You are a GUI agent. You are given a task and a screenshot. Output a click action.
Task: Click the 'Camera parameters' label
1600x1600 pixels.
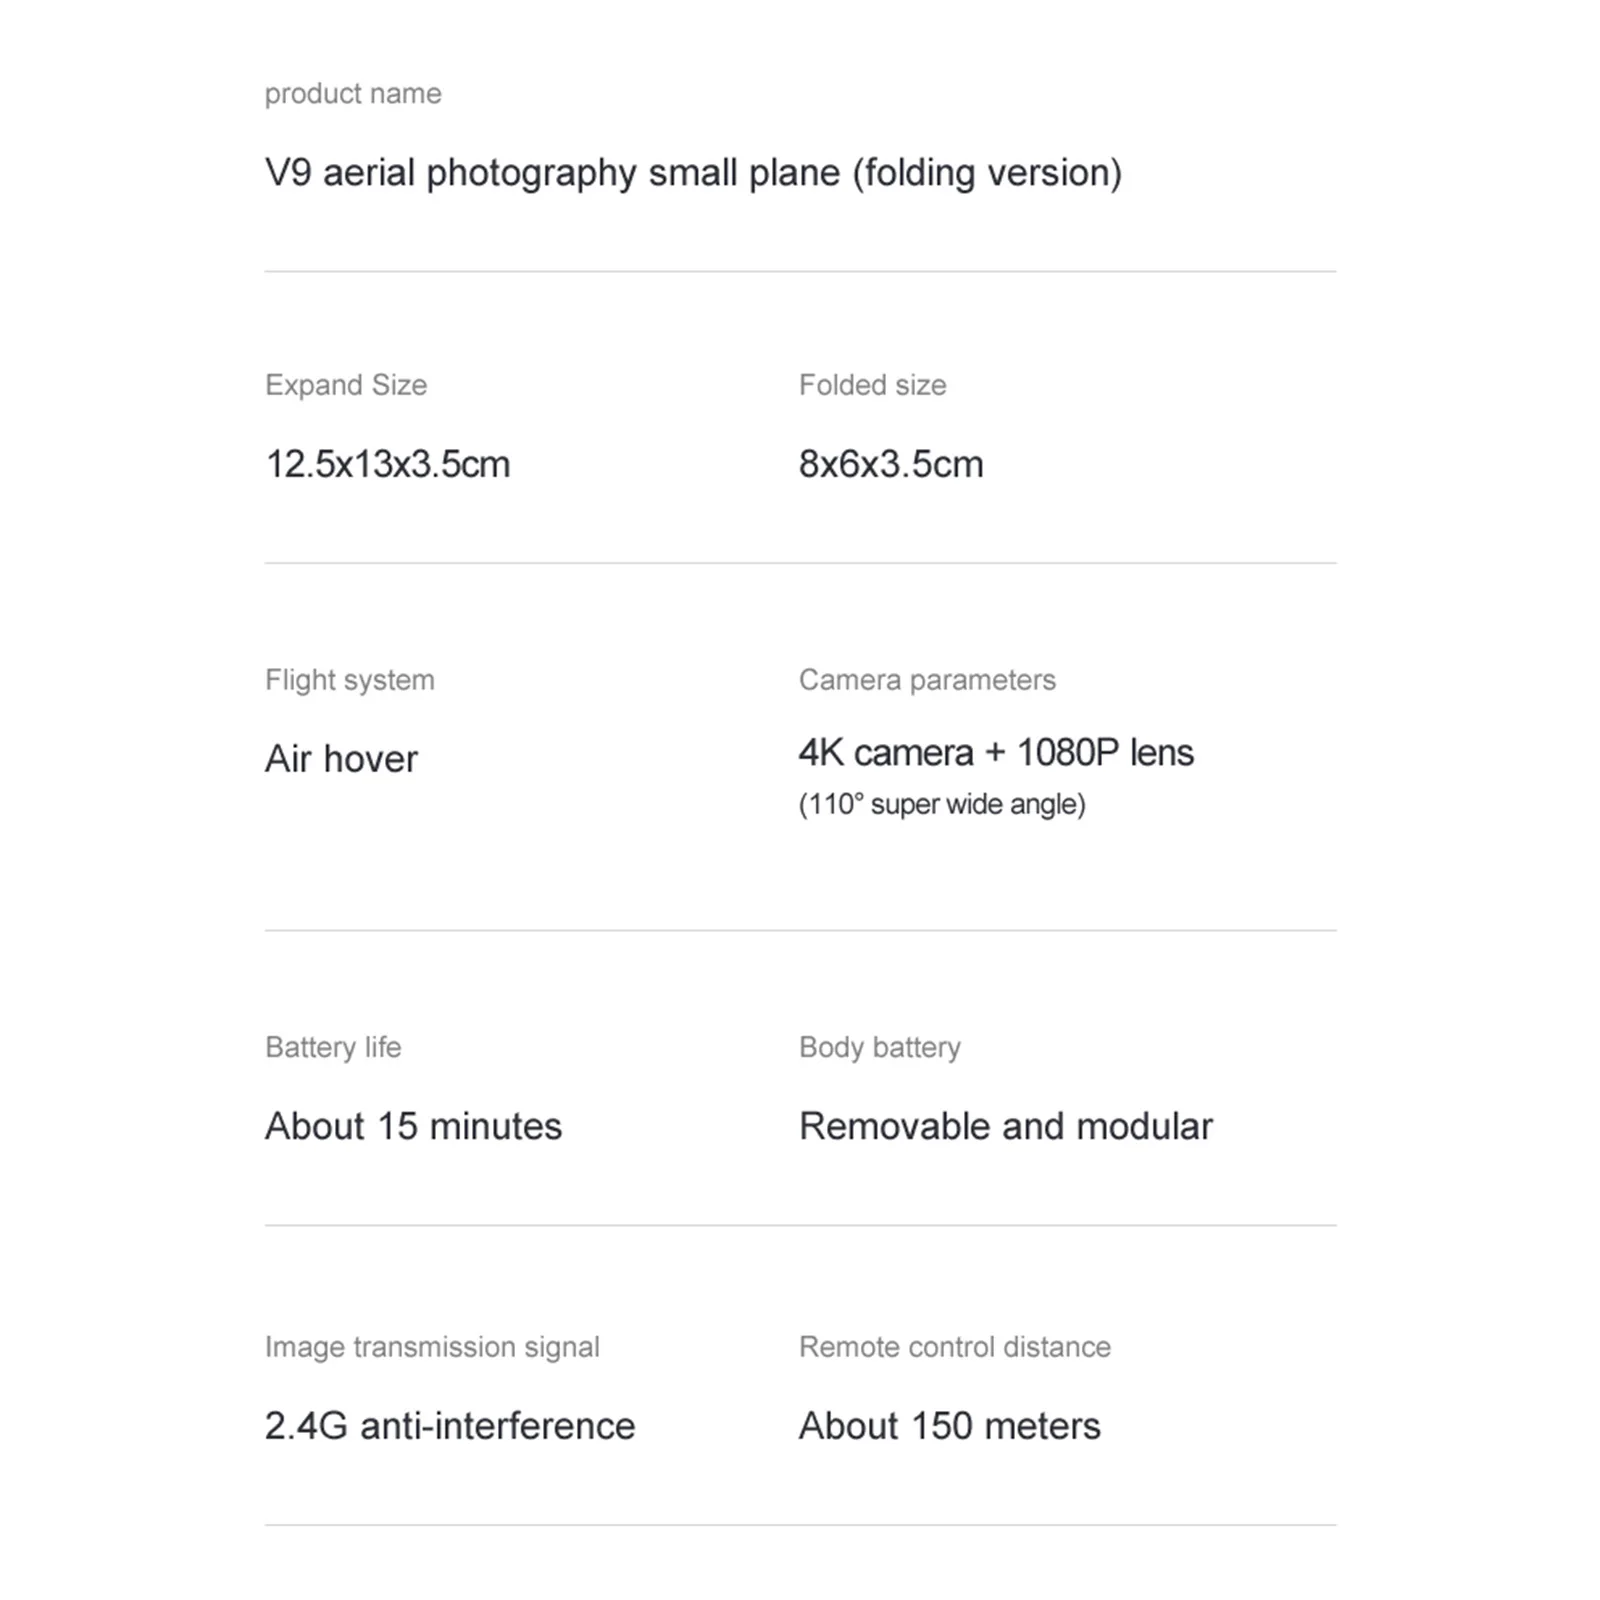click(926, 680)
